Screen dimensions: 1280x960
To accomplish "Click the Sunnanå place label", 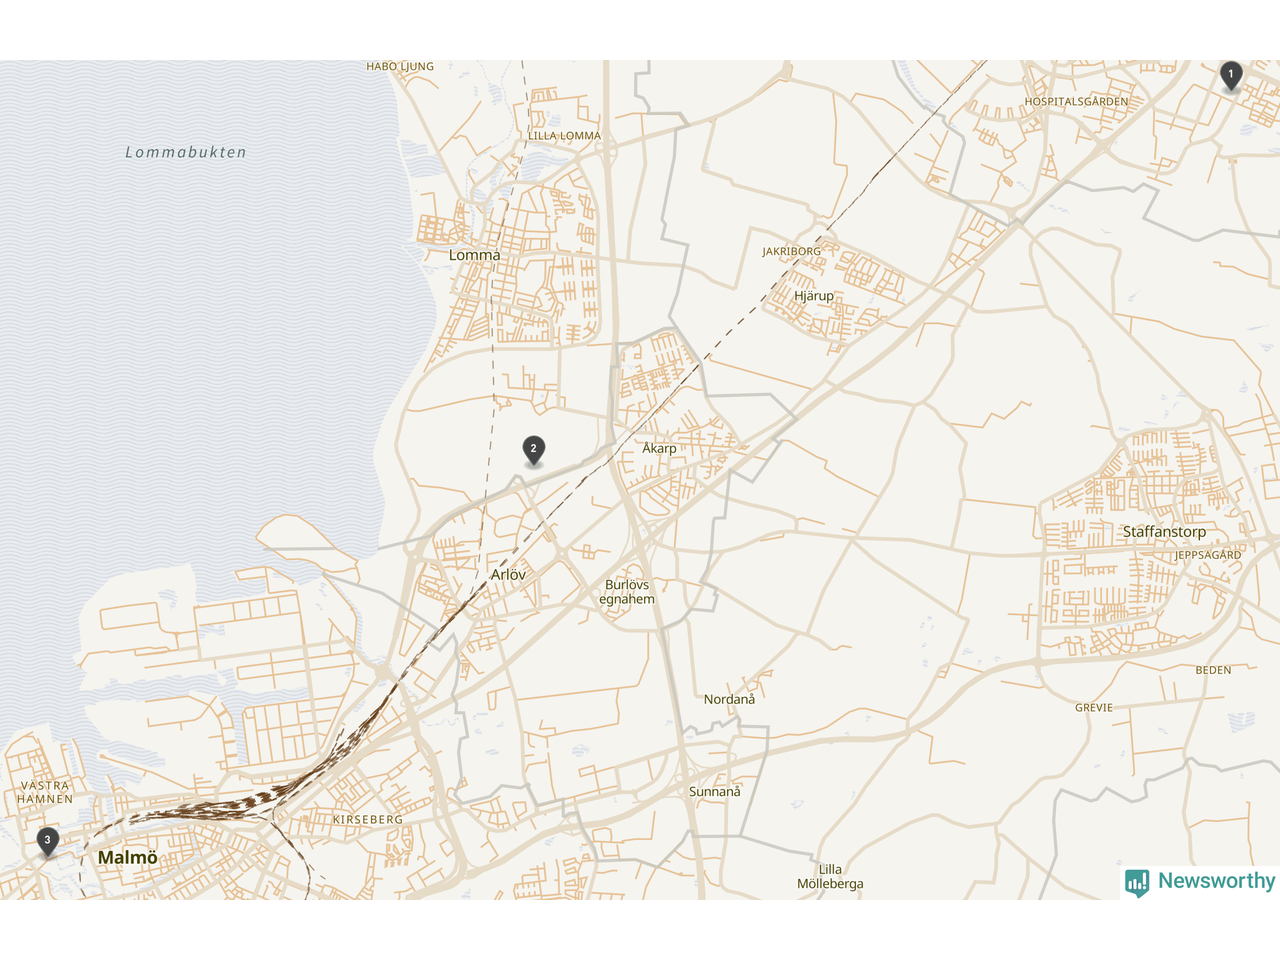I will tap(715, 791).
